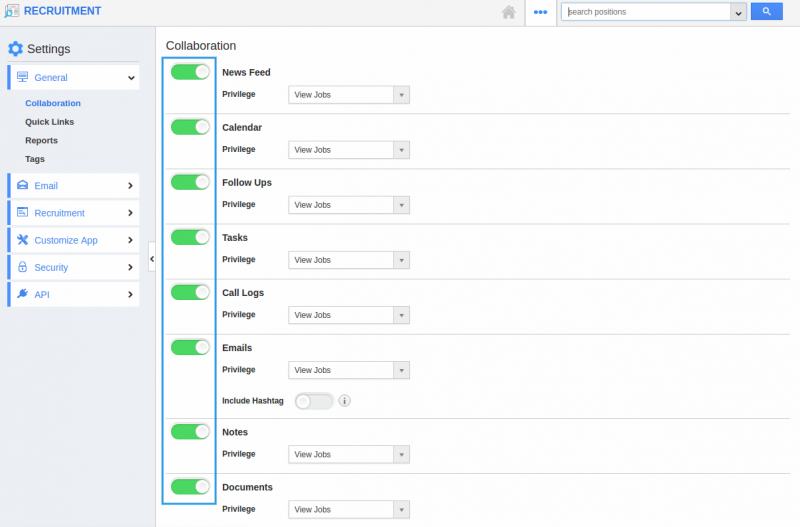
Task: Click the Collaboration page heading
Action: coord(201,46)
